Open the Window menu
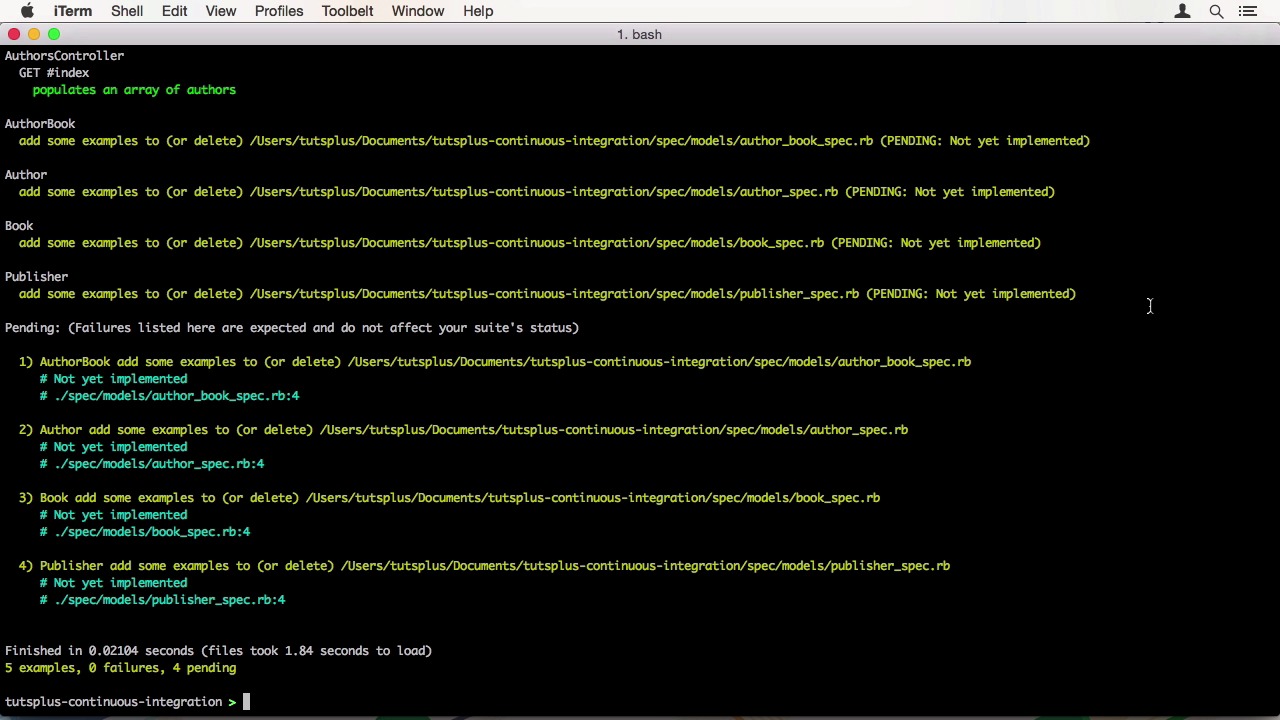Image resolution: width=1280 pixels, height=720 pixels. pos(418,11)
